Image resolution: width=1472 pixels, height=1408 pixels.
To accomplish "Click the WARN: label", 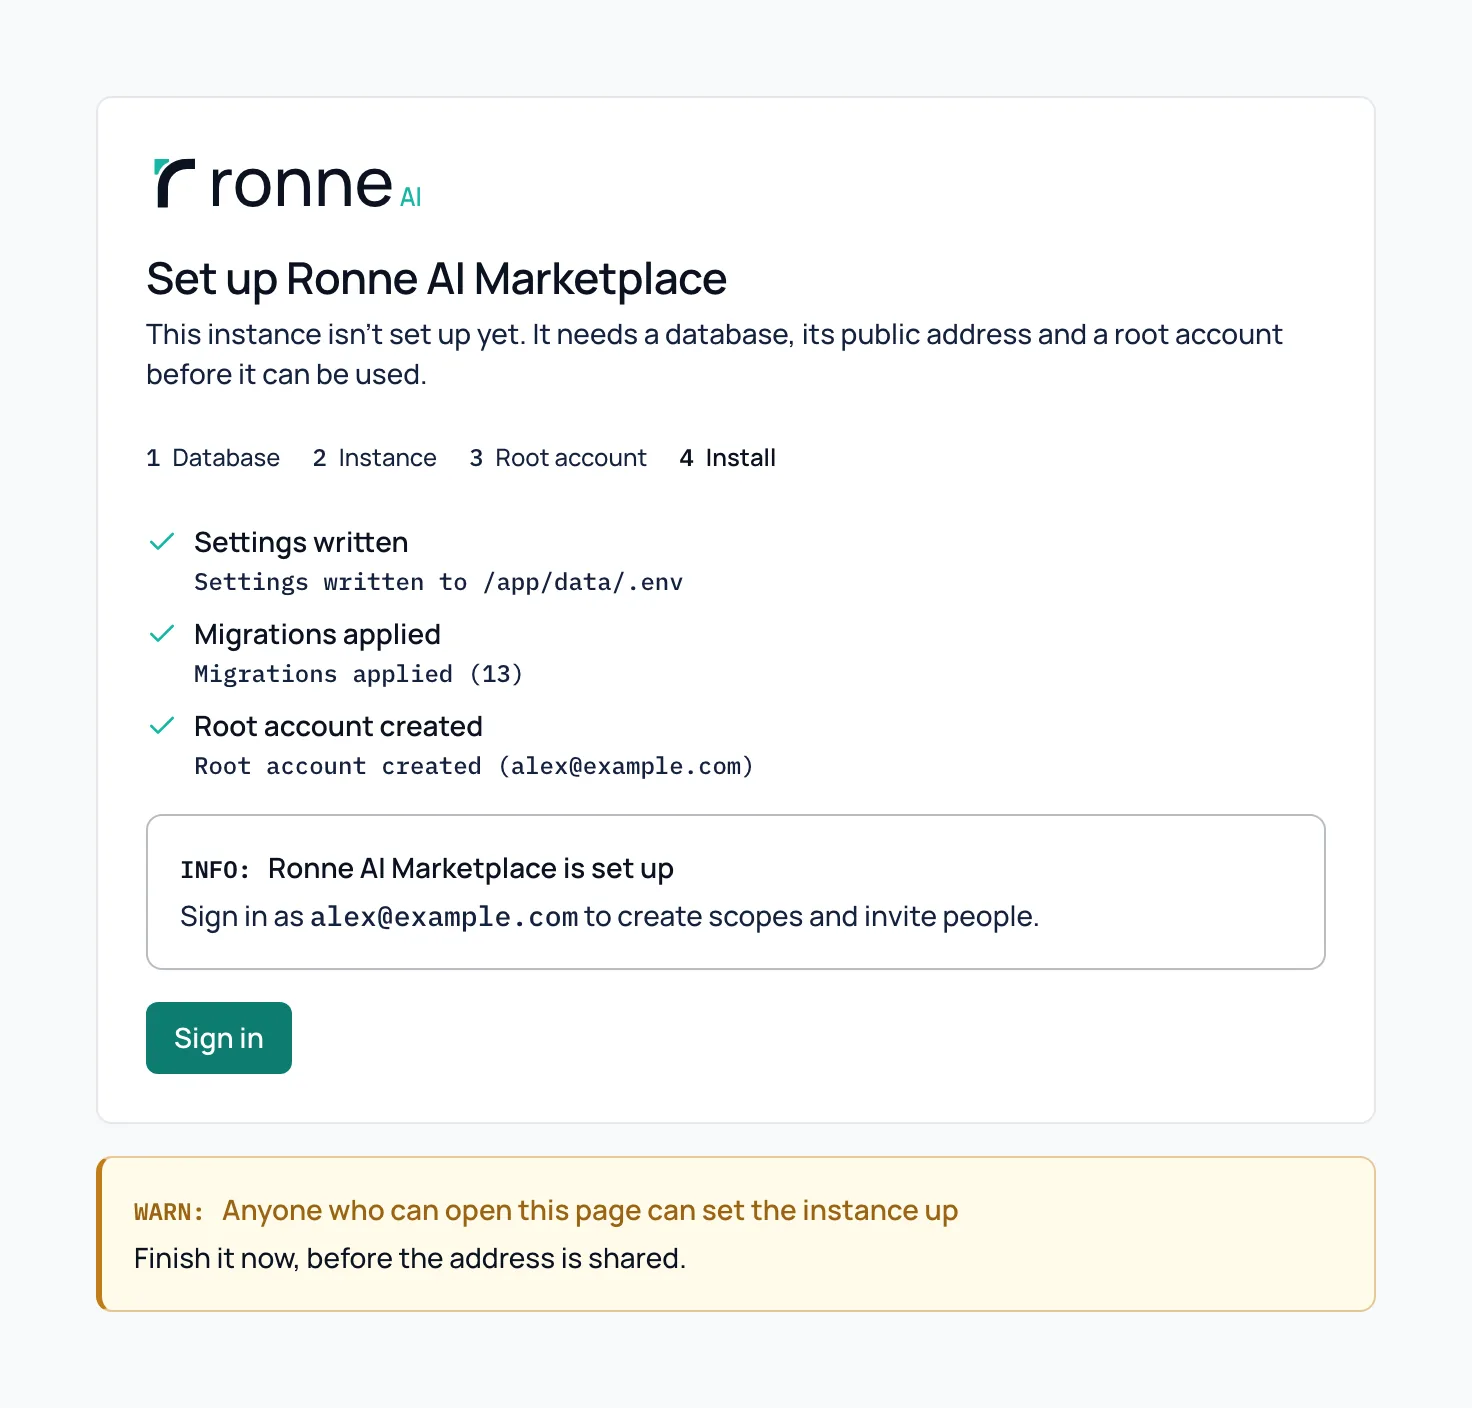I will coord(169,1211).
